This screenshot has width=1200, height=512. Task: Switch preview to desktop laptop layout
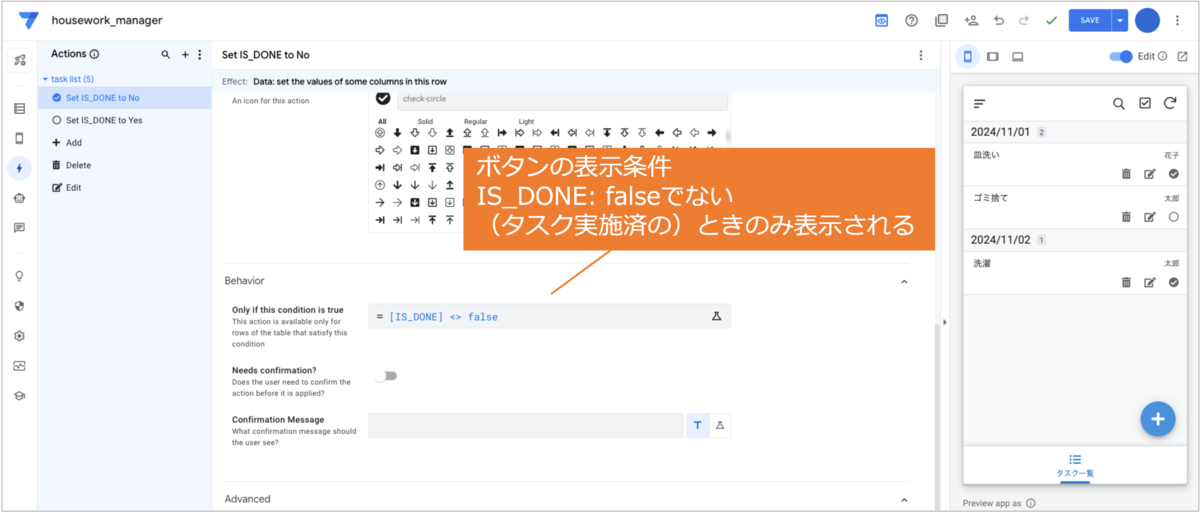(1018, 56)
